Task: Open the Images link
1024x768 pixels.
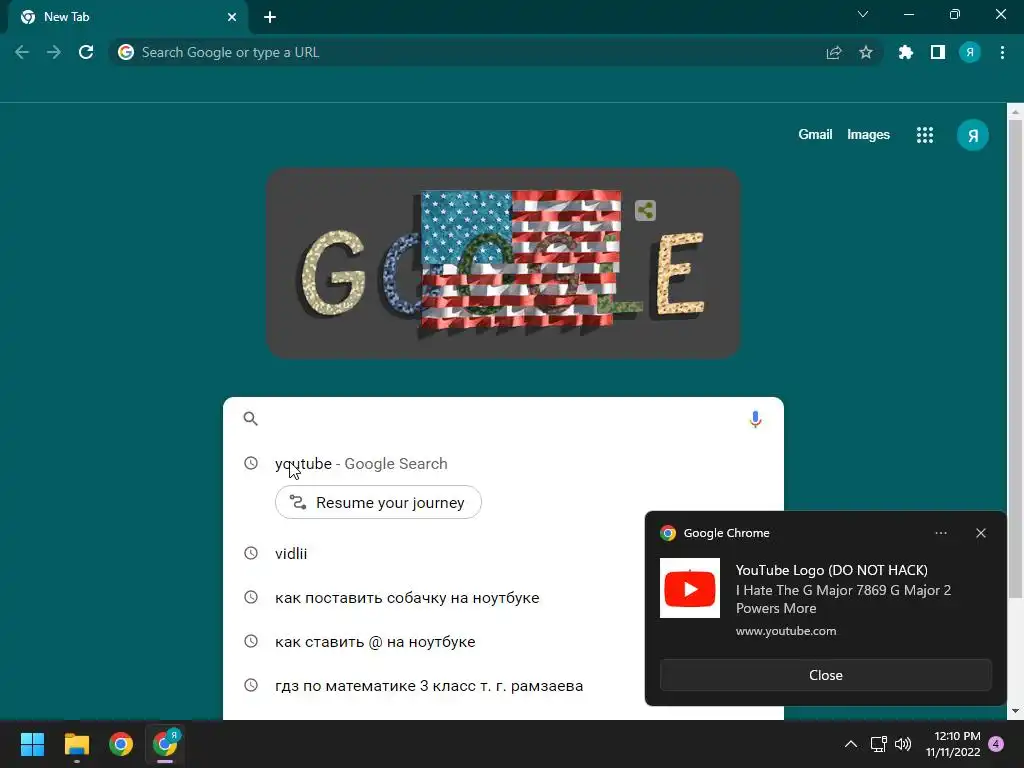Action: (x=869, y=135)
